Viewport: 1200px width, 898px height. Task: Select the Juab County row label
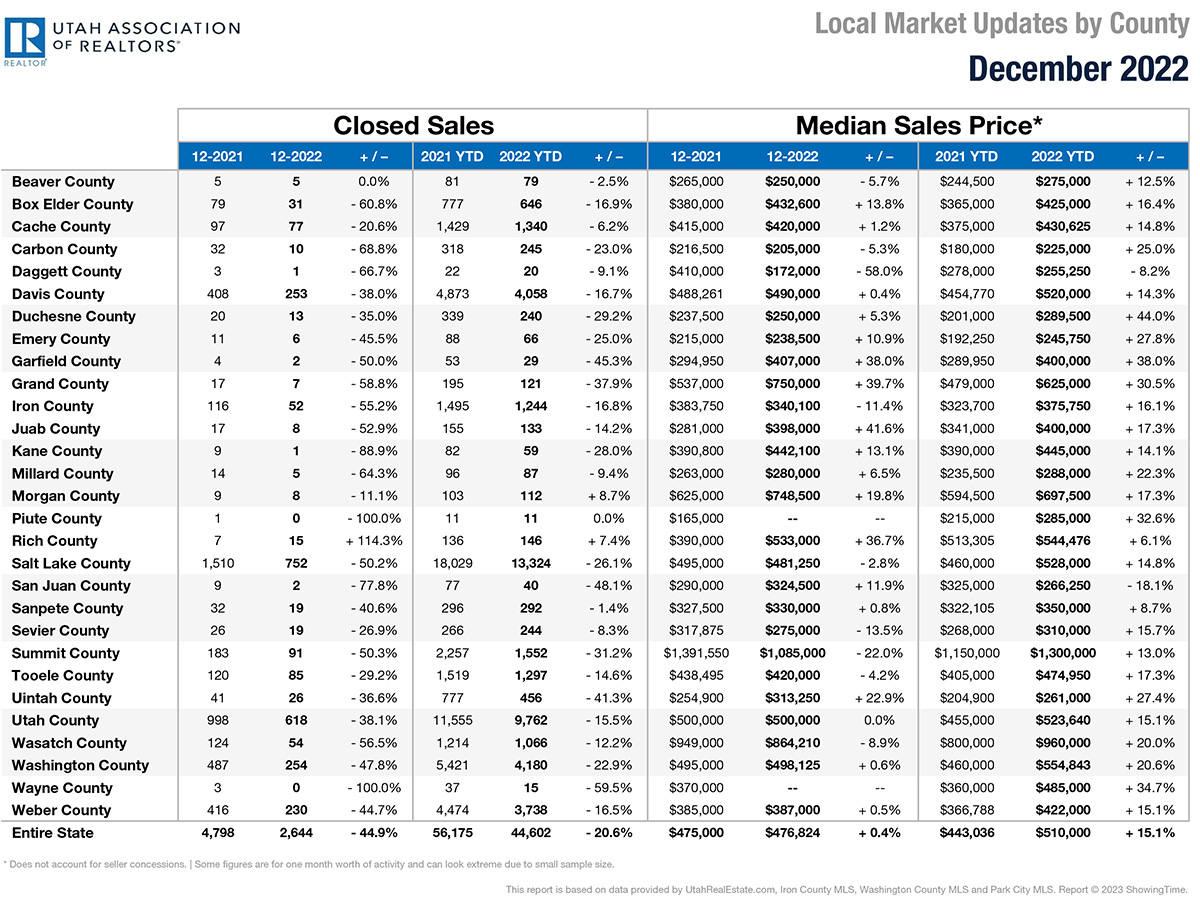[56, 429]
